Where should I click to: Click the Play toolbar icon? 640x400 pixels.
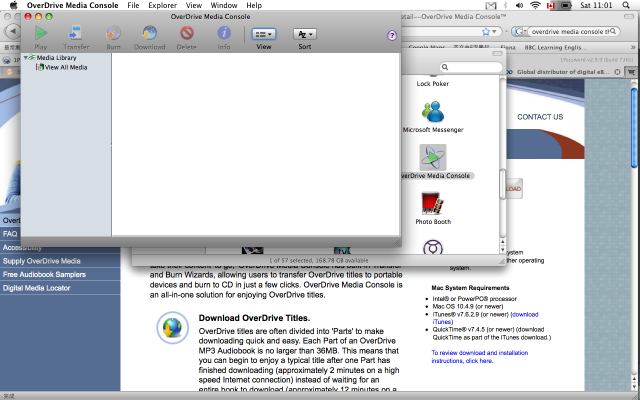[40, 33]
